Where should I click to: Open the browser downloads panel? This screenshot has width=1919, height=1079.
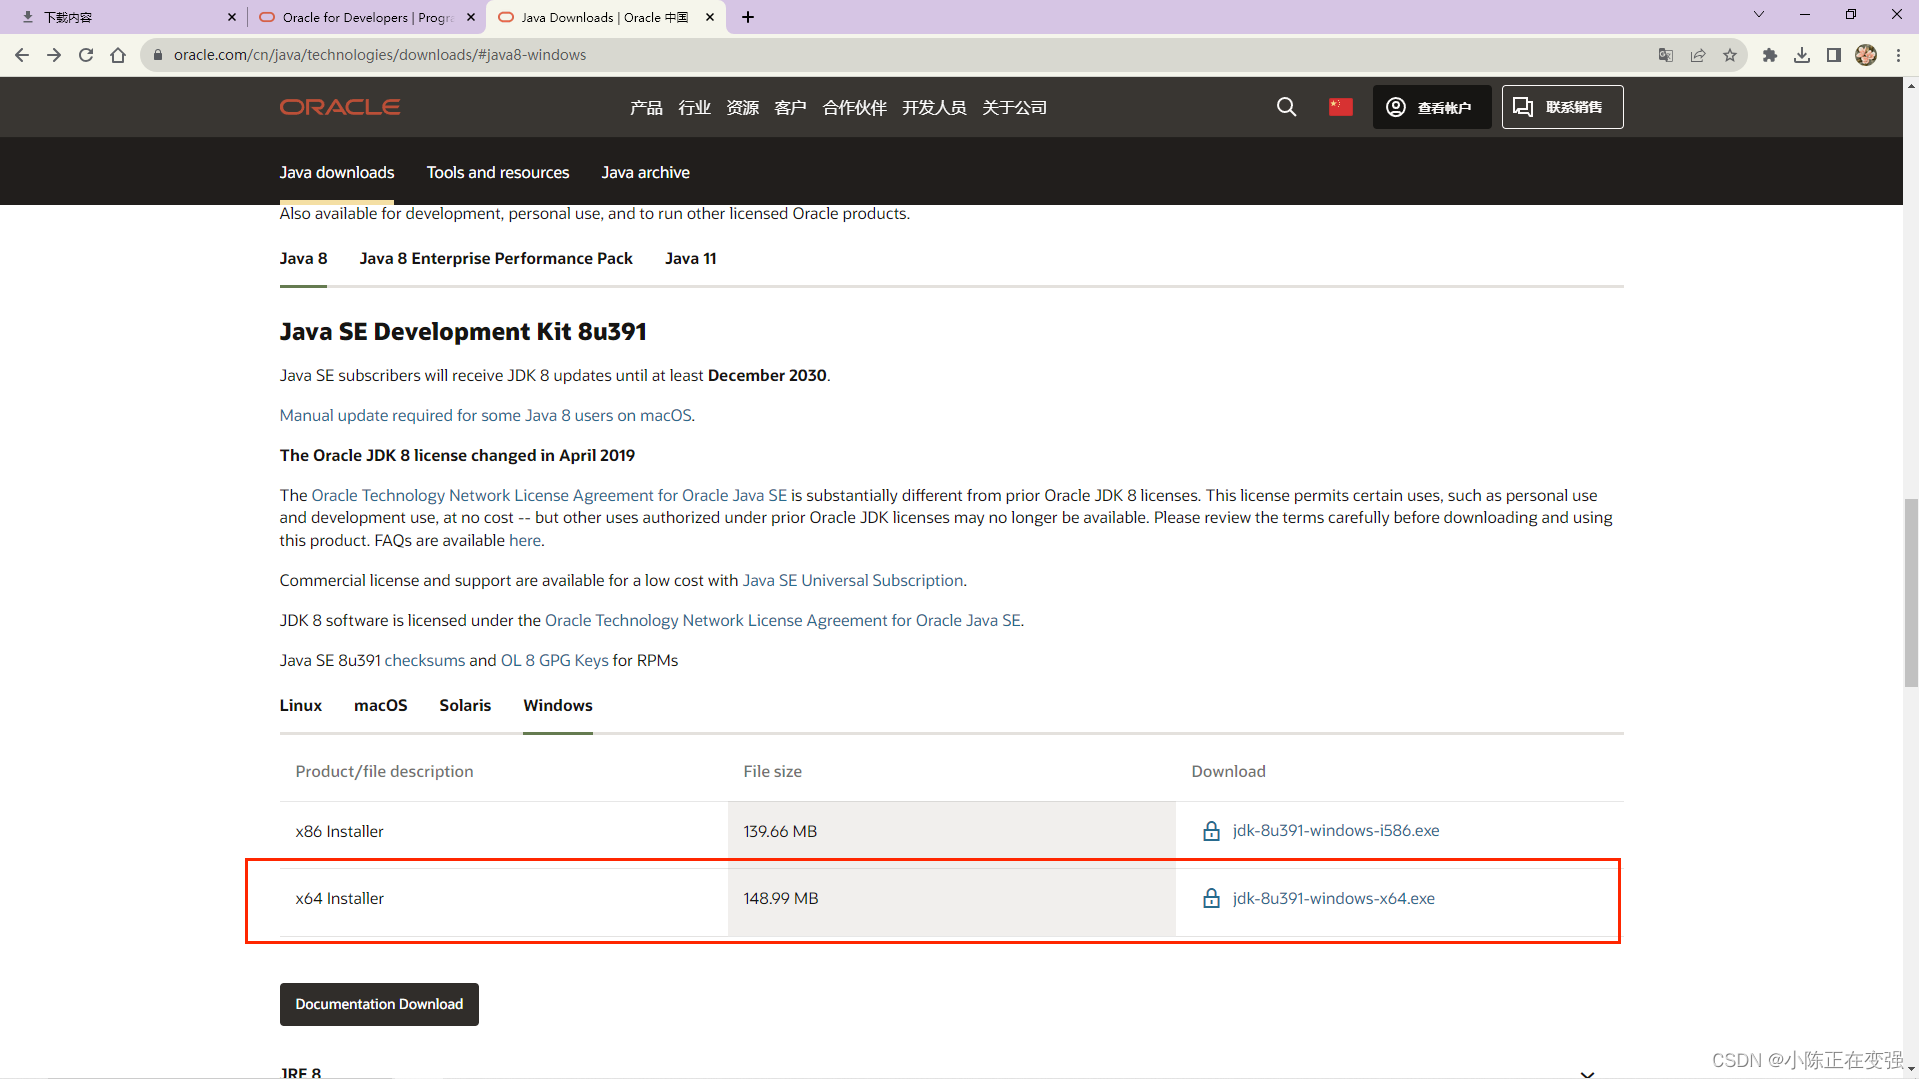click(1802, 55)
